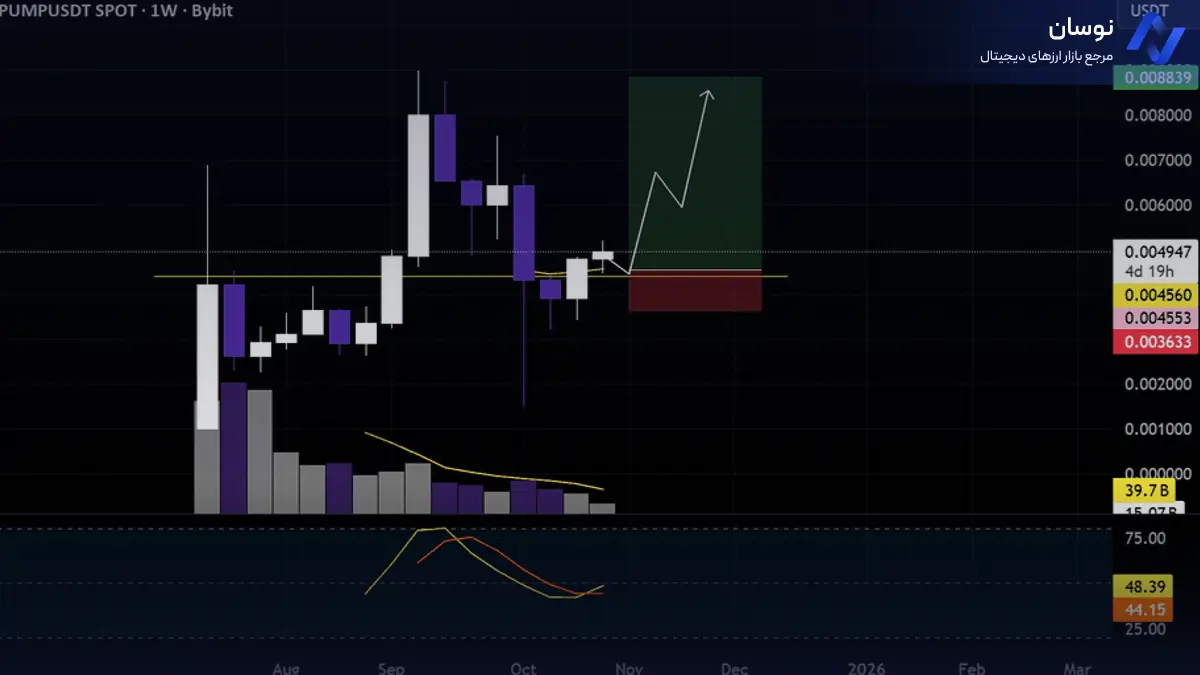Screen dimensions: 1200x675
Task: Click the red stop-loss zone
Action: point(695,291)
